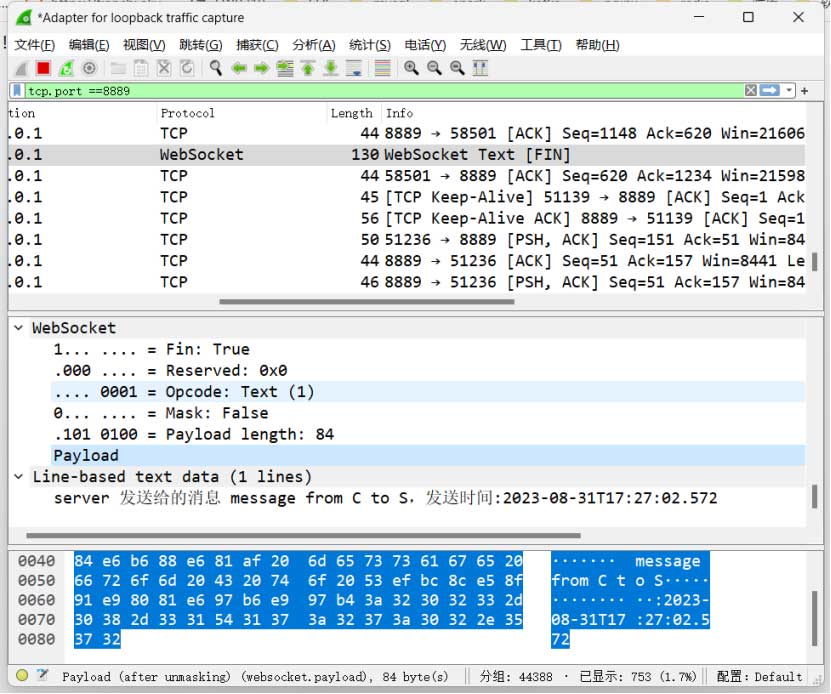831x694 pixels.
Task: Apply the display filter arrow button
Action: [770, 91]
